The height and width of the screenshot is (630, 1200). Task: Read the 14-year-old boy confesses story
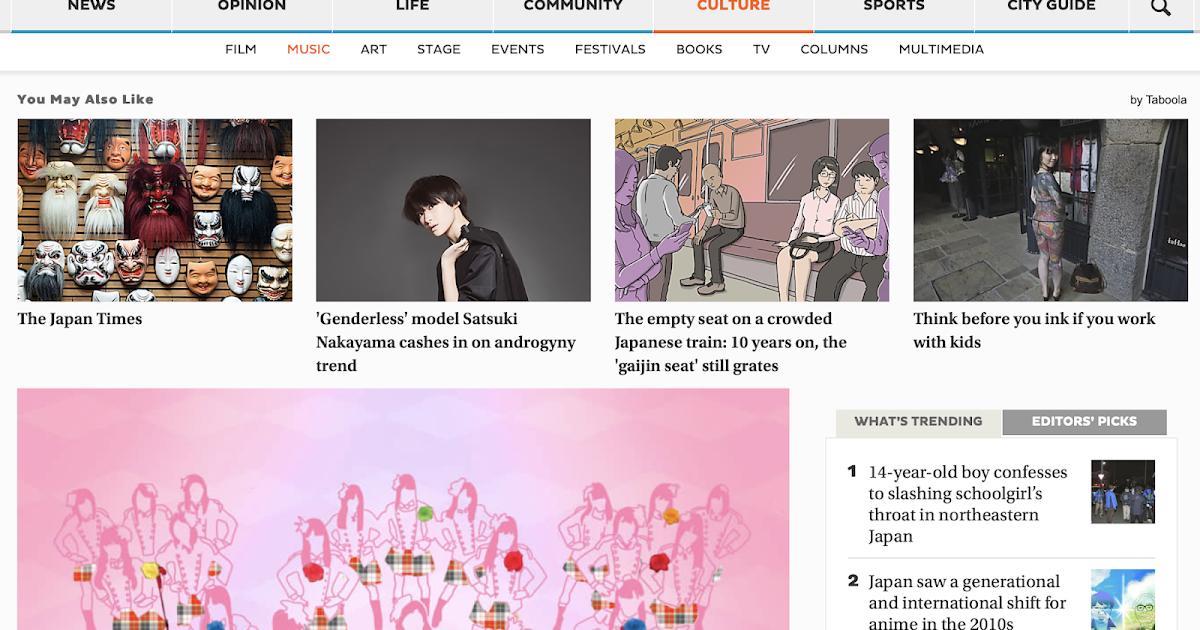pos(968,504)
